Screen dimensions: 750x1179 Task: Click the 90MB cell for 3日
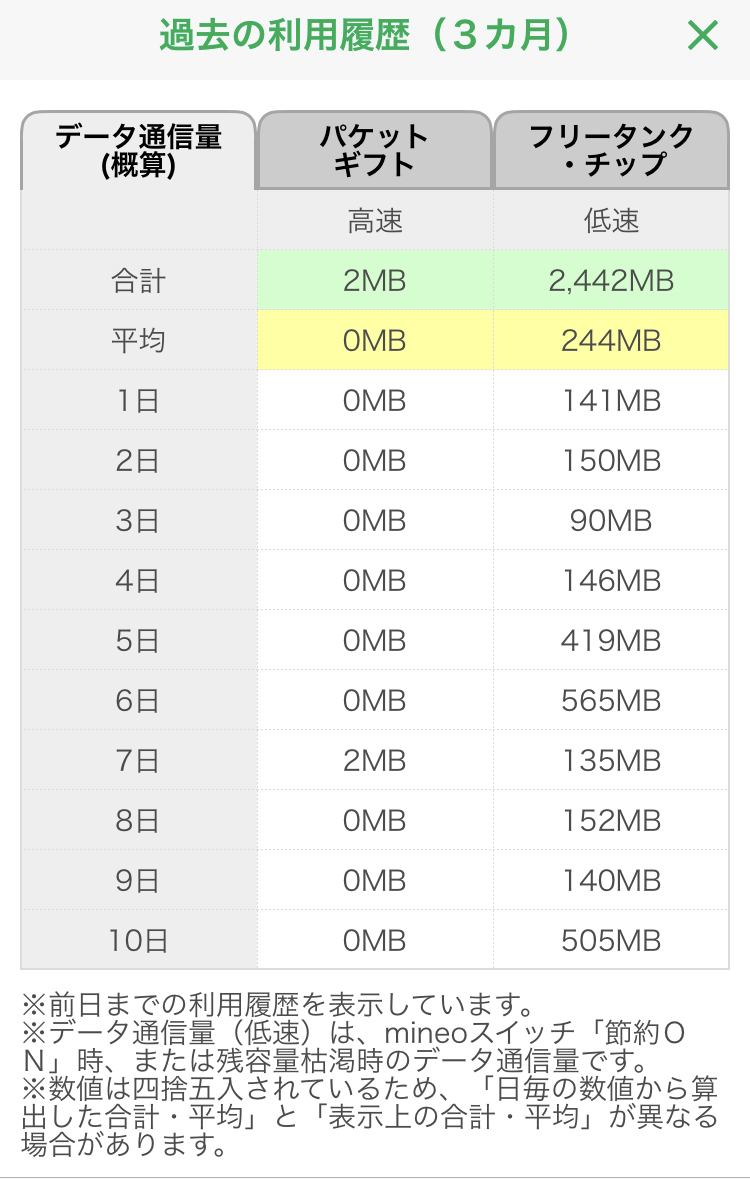point(611,521)
